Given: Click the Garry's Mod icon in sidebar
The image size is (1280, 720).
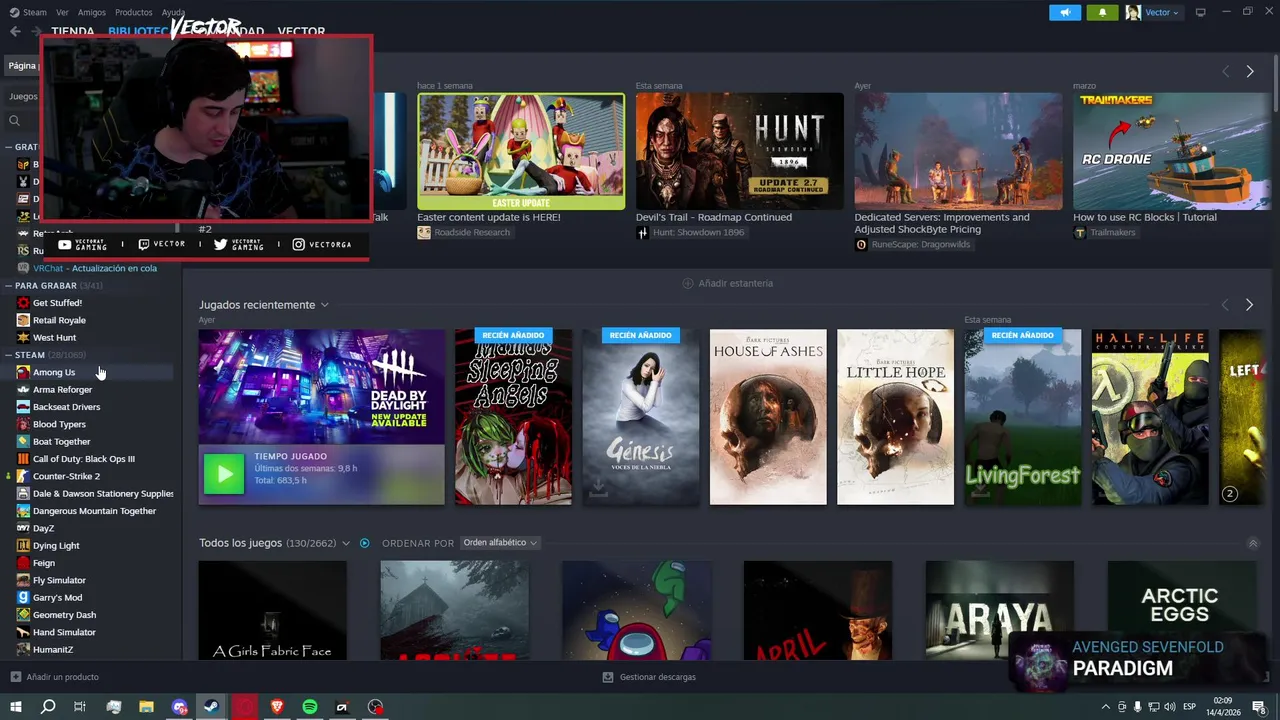Looking at the screenshot, I should 24,597.
